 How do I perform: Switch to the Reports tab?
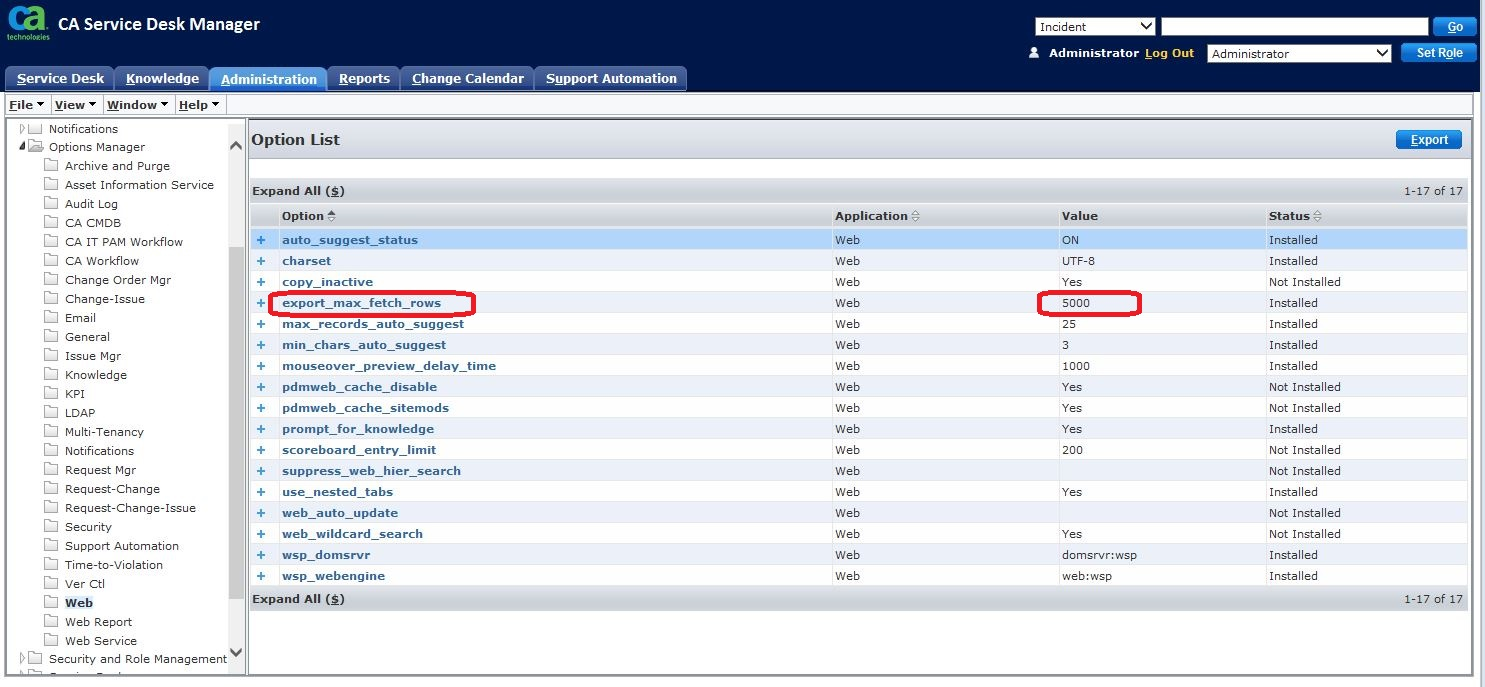[x=364, y=79]
